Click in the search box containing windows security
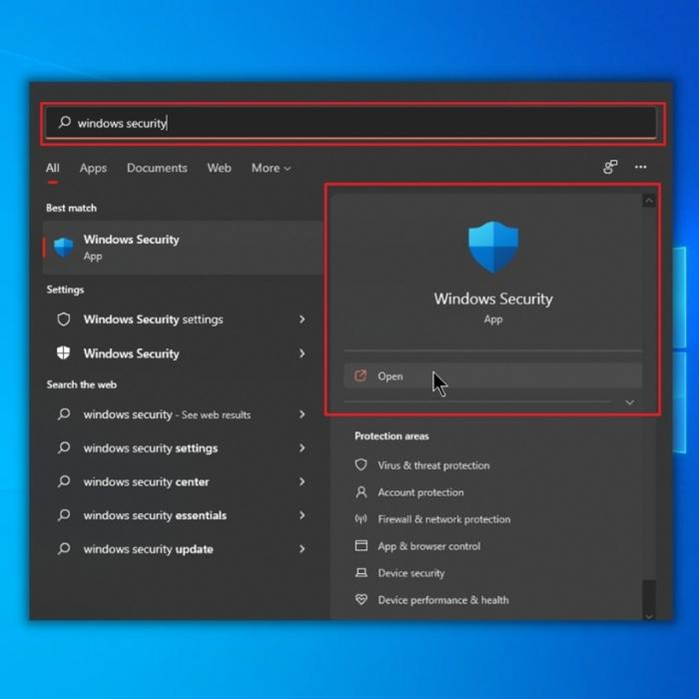The width and height of the screenshot is (699, 699). click(350, 123)
